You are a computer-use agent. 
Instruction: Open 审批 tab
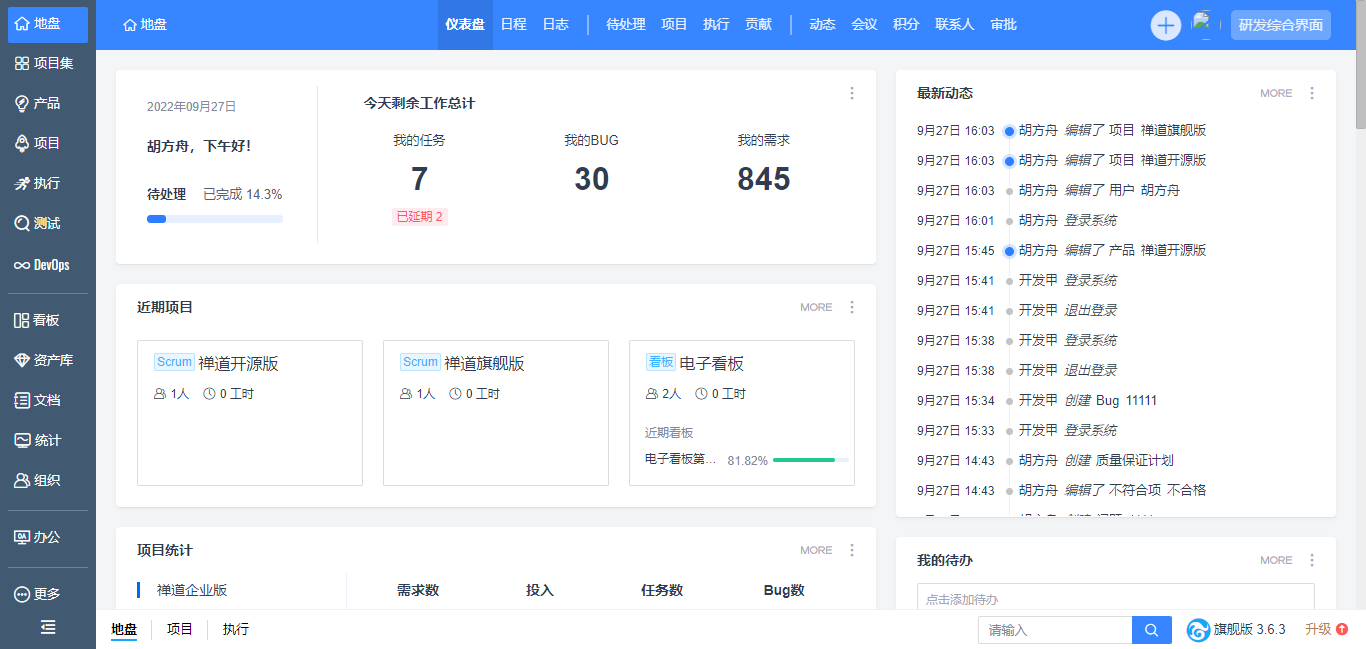pyautogui.click(x=1004, y=25)
